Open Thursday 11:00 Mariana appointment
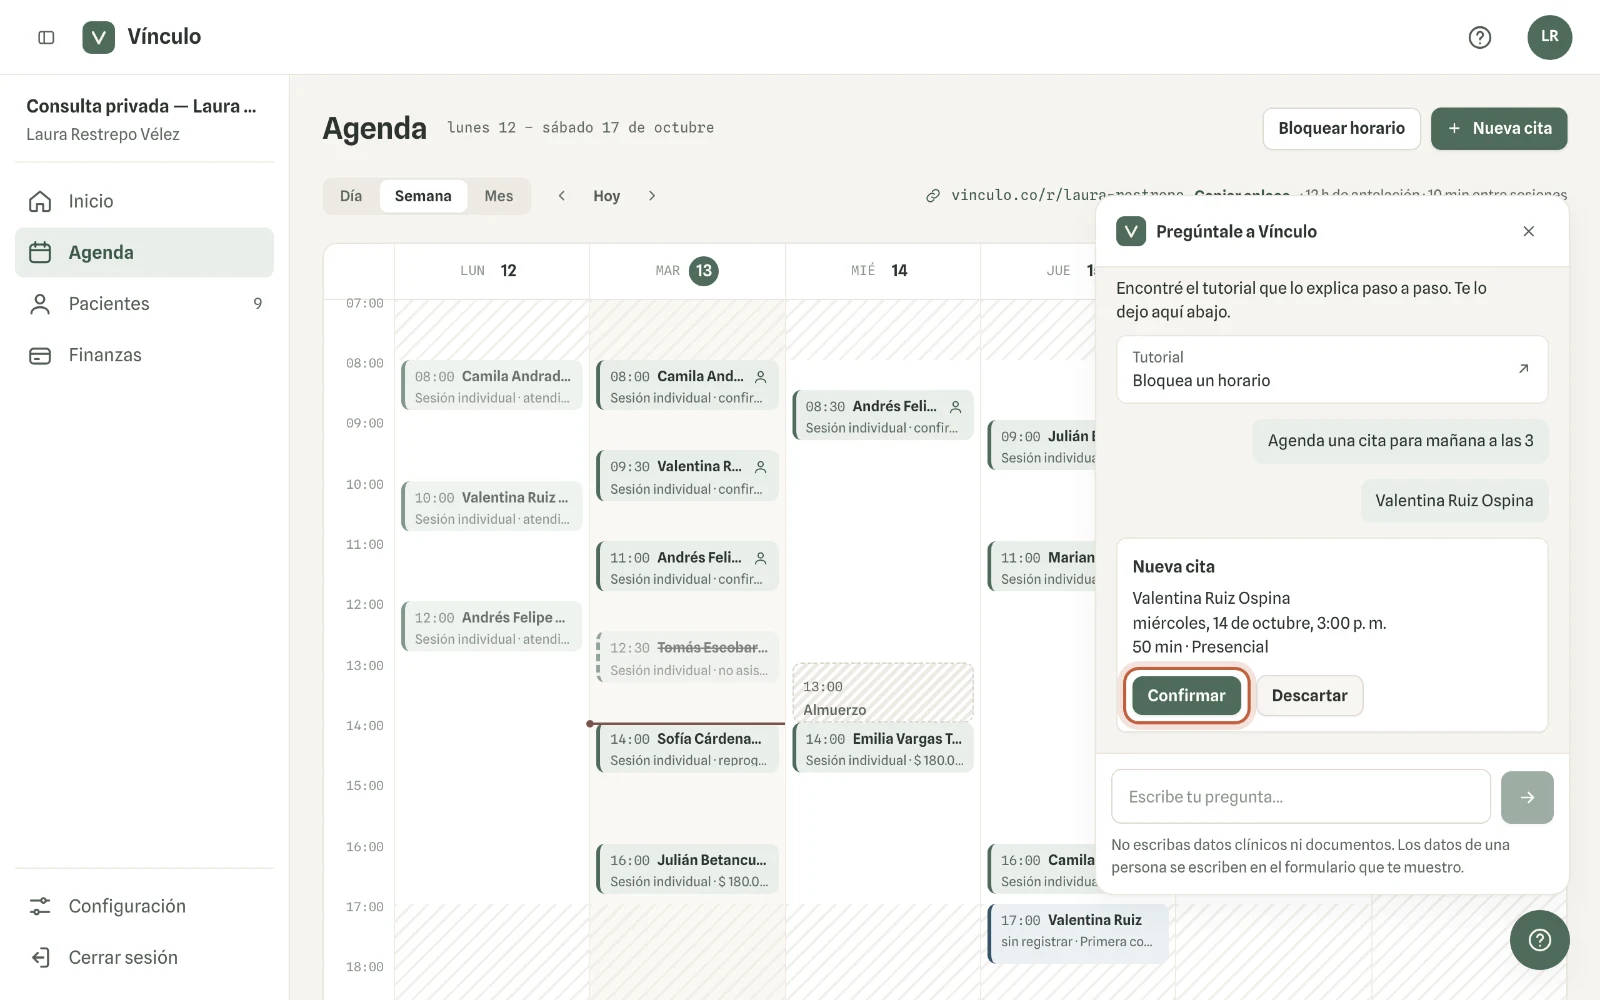 (1042, 567)
